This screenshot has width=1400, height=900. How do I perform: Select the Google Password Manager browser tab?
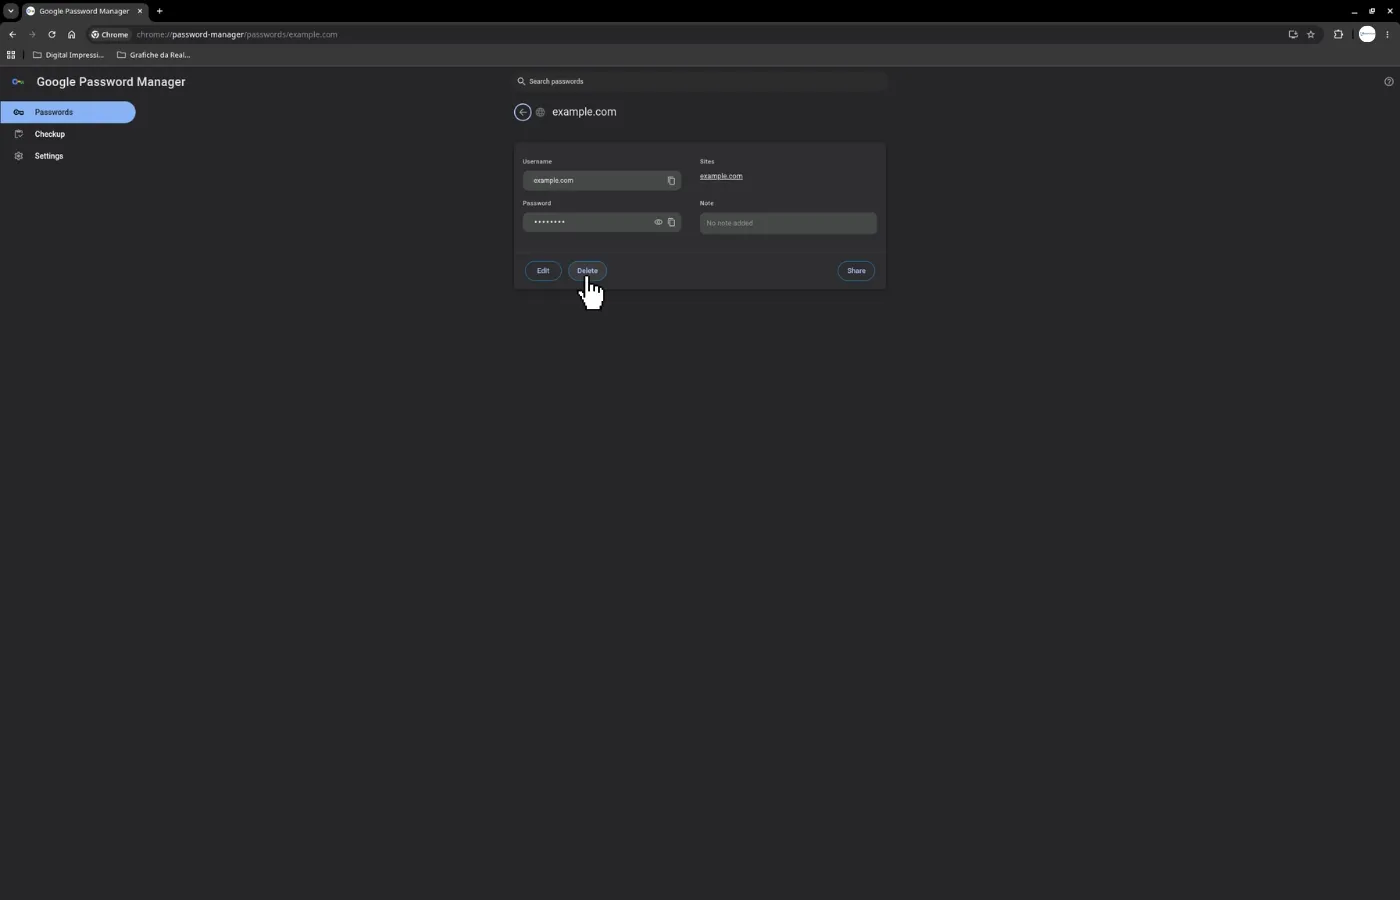(85, 11)
